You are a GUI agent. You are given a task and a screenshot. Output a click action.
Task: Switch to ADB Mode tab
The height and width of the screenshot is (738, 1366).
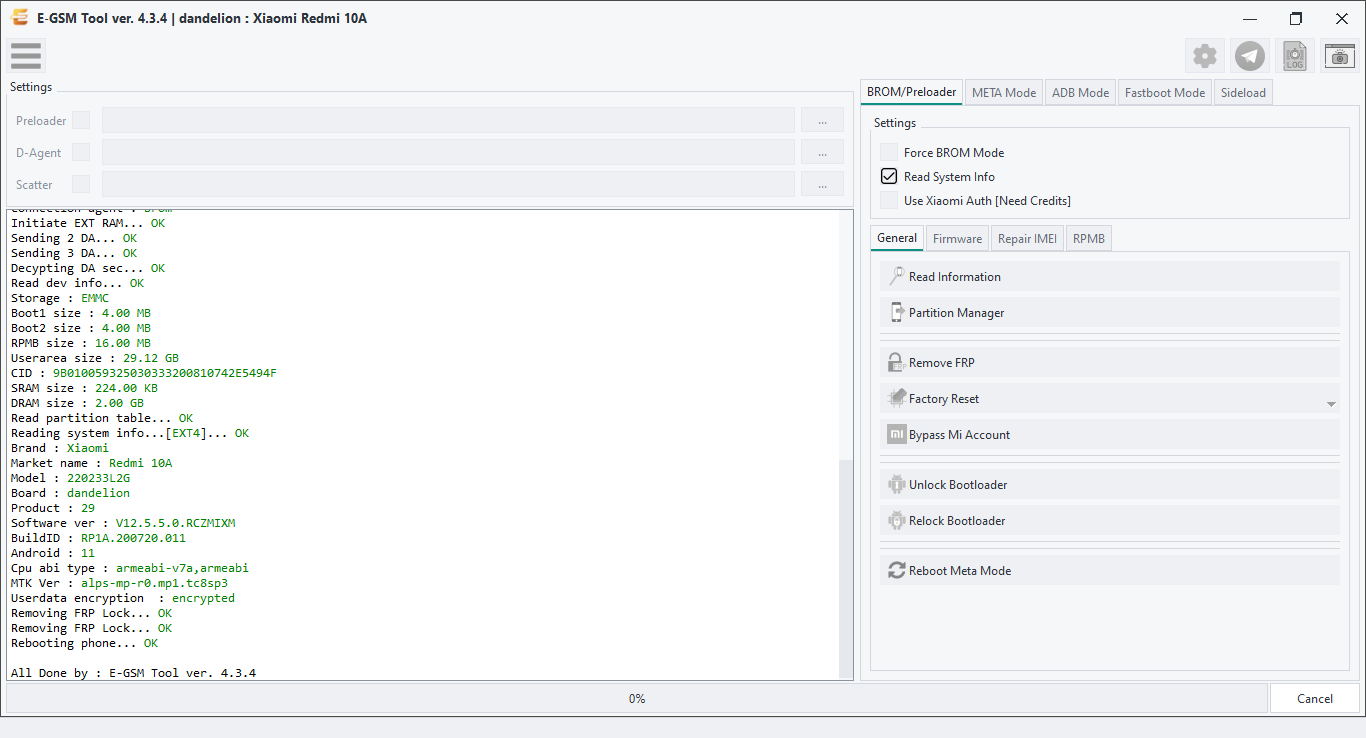[x=1080, y=93]
